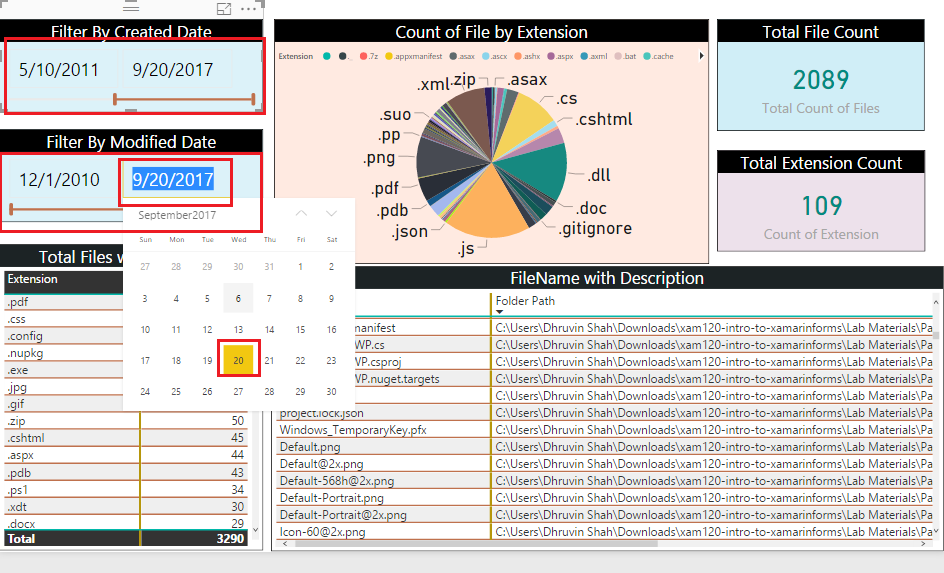The width and height of the screenshot is (944, 573).
Task: Click the Created Date slider's left handle
Action: pyautogui.click(x=115, y=99)
